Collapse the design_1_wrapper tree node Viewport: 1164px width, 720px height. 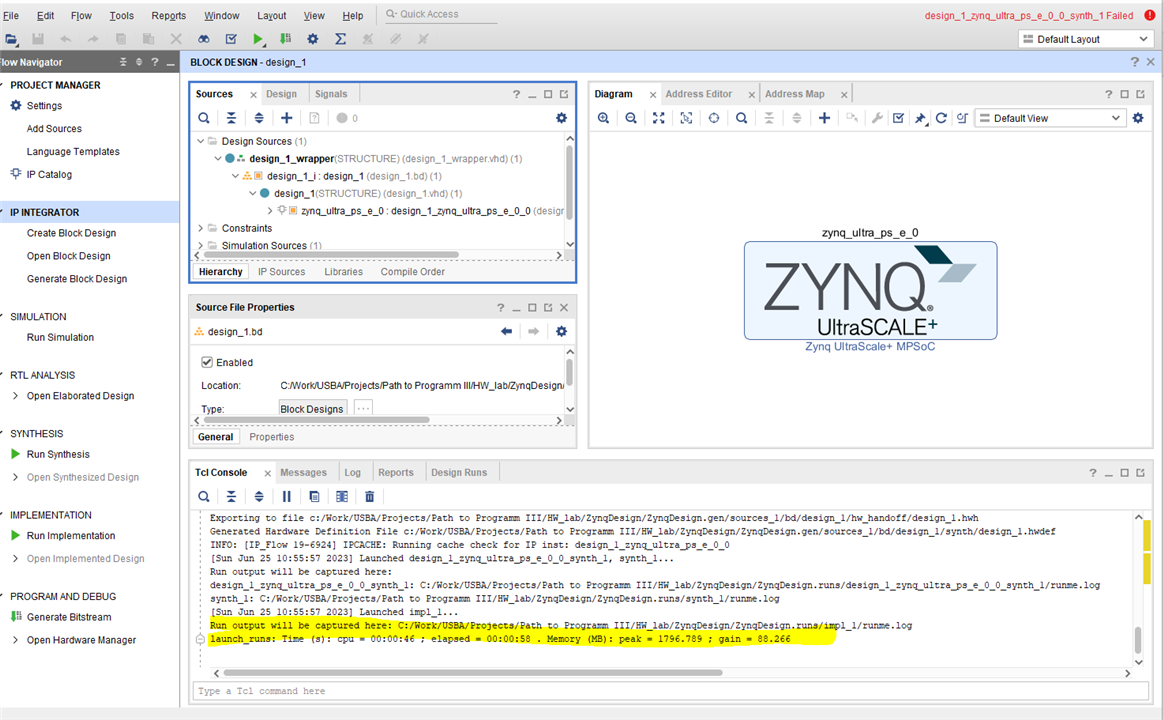click(218, 159)
